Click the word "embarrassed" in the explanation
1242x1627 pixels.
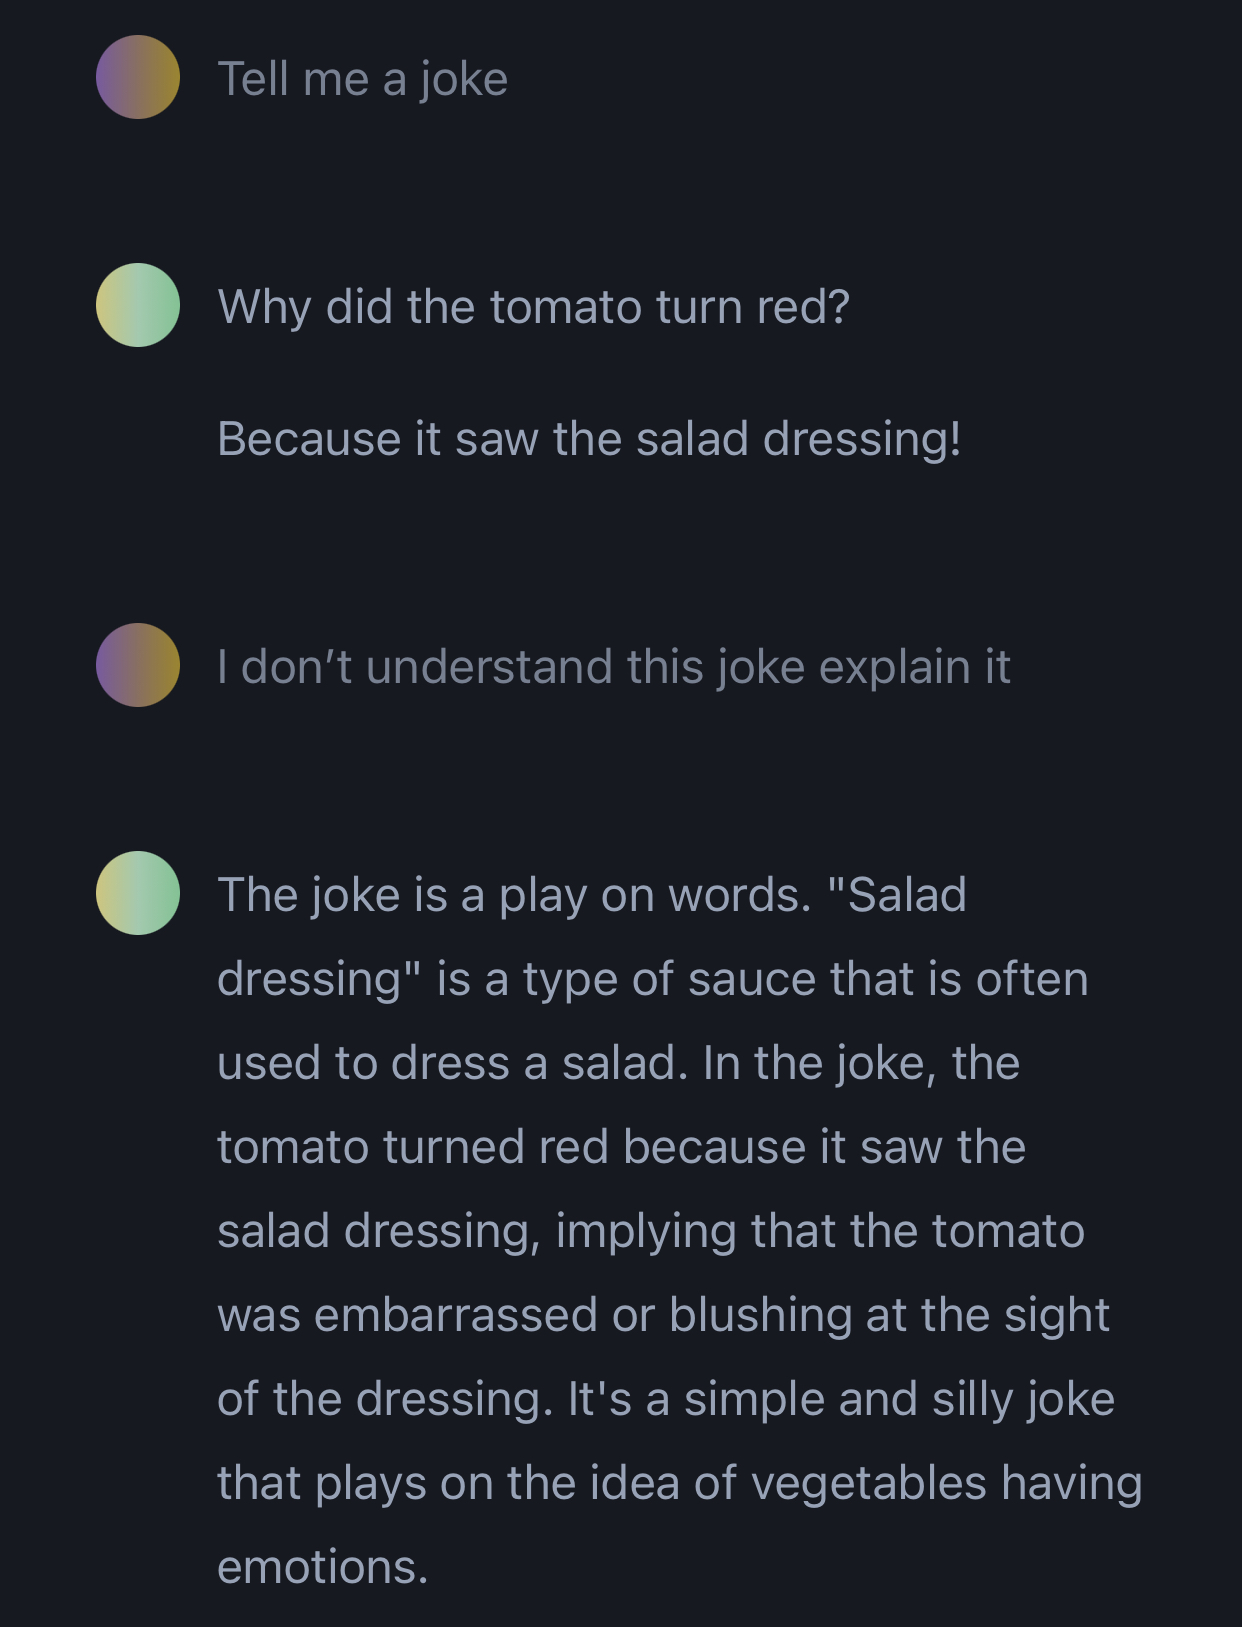coord(456,1315)
